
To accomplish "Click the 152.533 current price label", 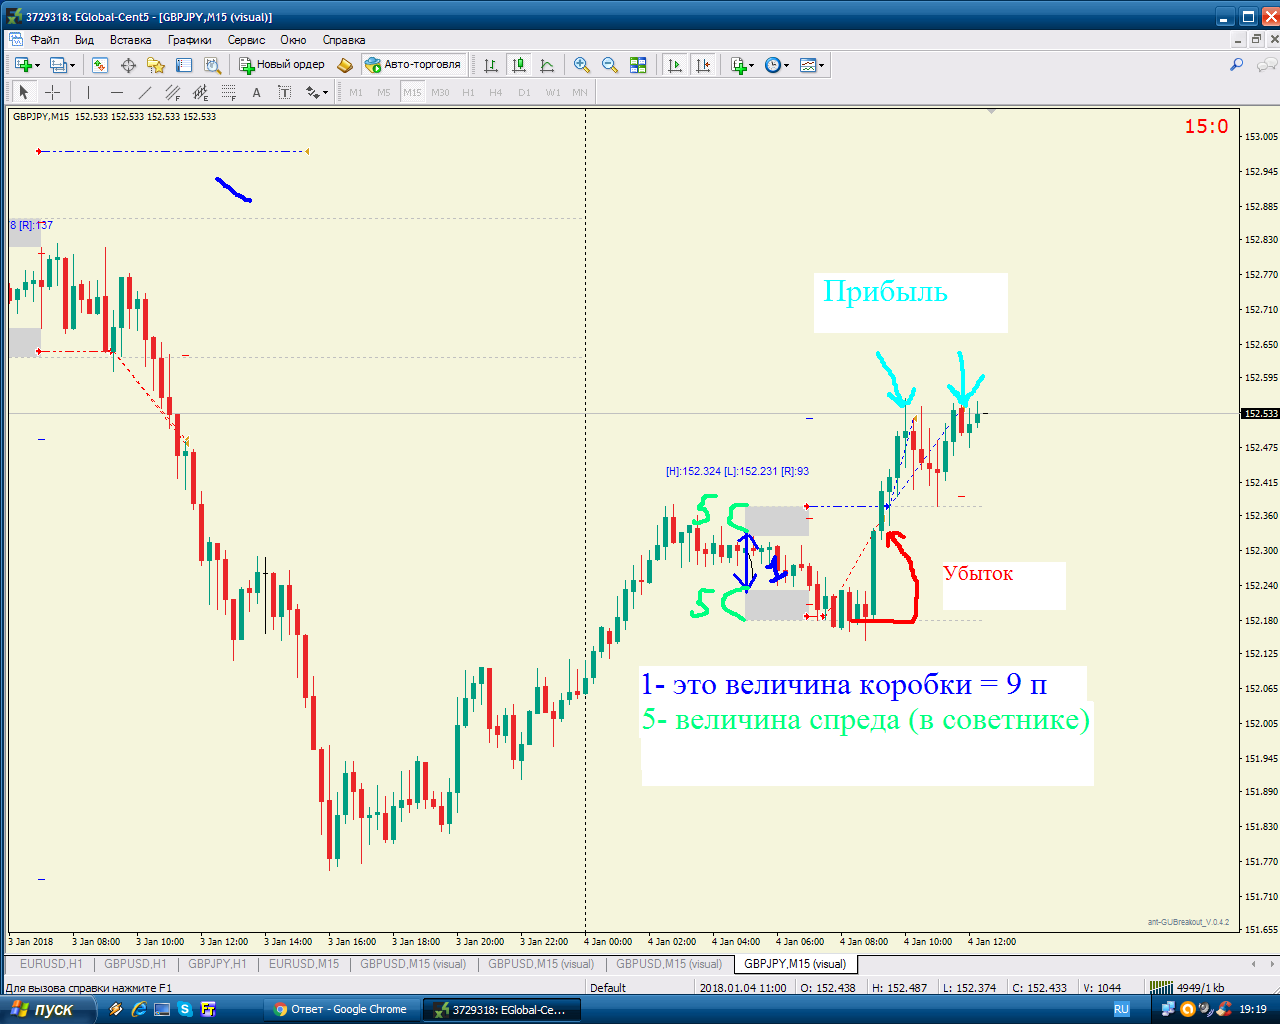I will [x=1261, y=413].
